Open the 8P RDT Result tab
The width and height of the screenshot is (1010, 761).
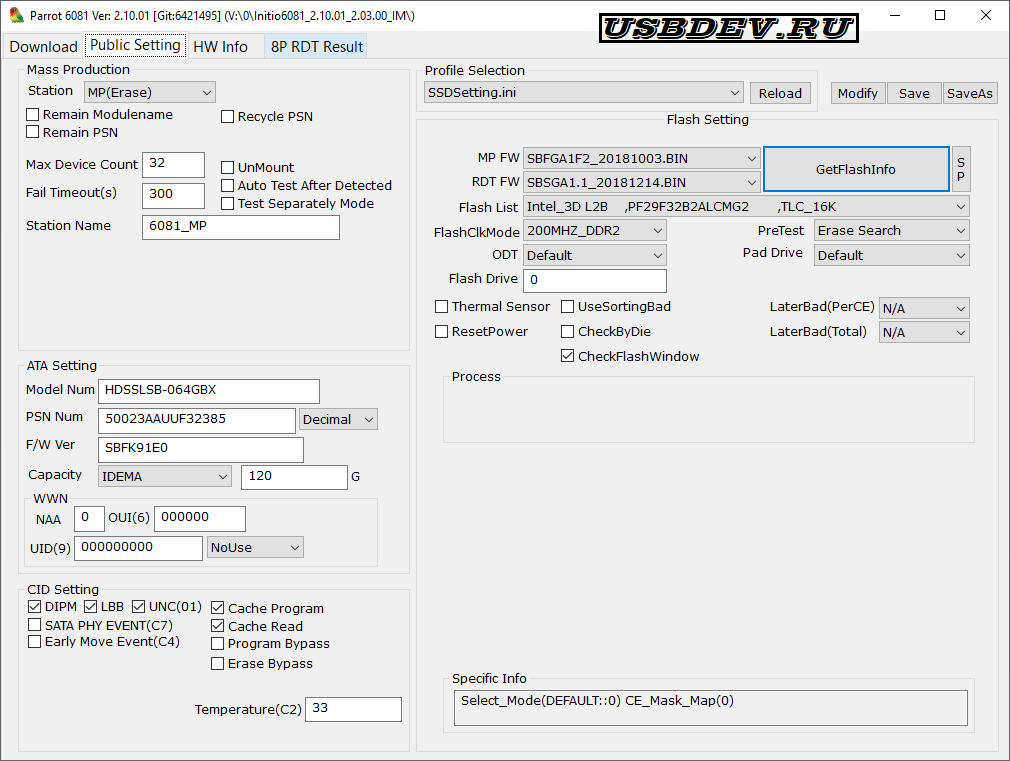[x=316, y=46]
